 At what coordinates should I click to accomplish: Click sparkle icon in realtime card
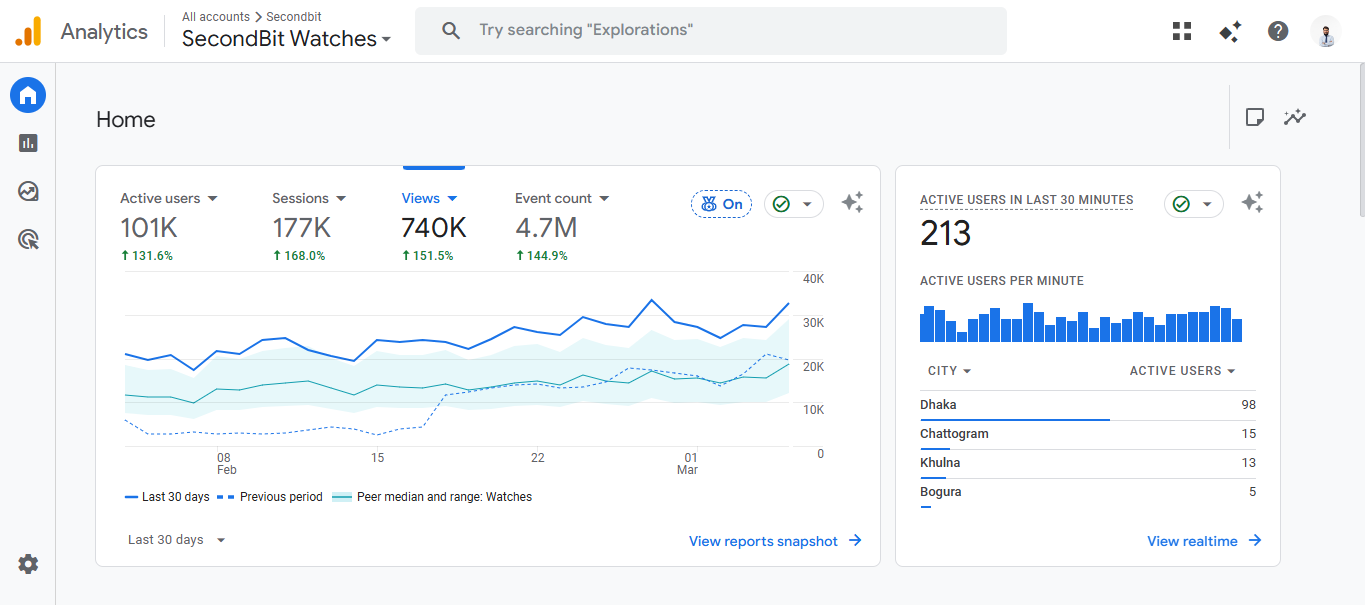click(1252, 203)
